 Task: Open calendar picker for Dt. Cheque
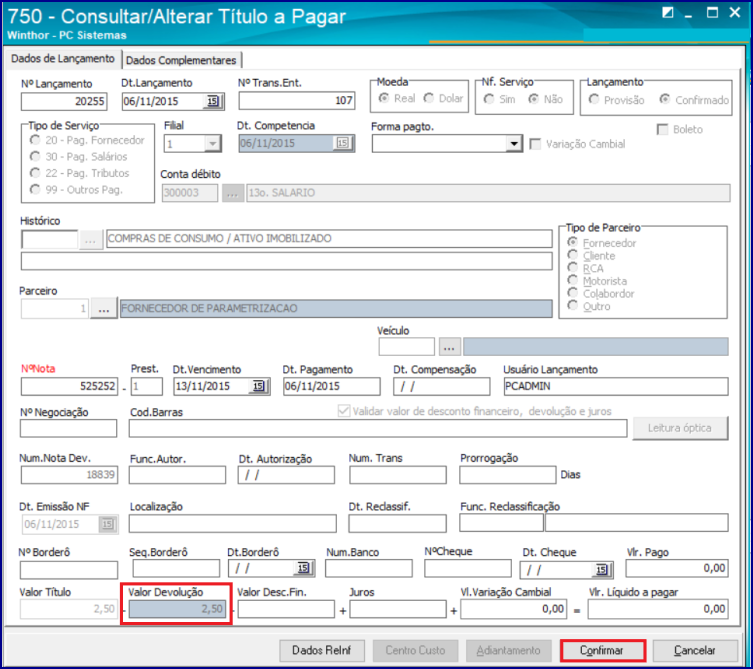pyautogui.click(x=602, y=570)
